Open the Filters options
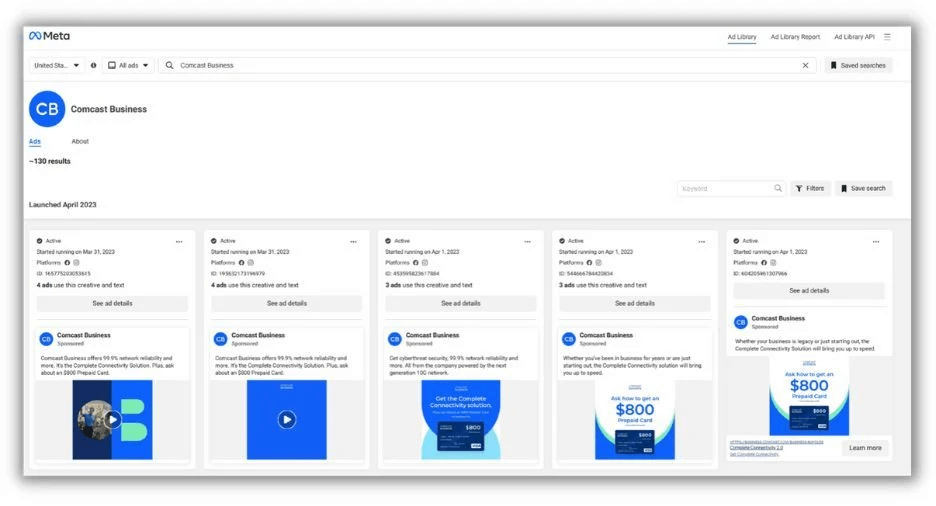 click(x=810, y=188)
